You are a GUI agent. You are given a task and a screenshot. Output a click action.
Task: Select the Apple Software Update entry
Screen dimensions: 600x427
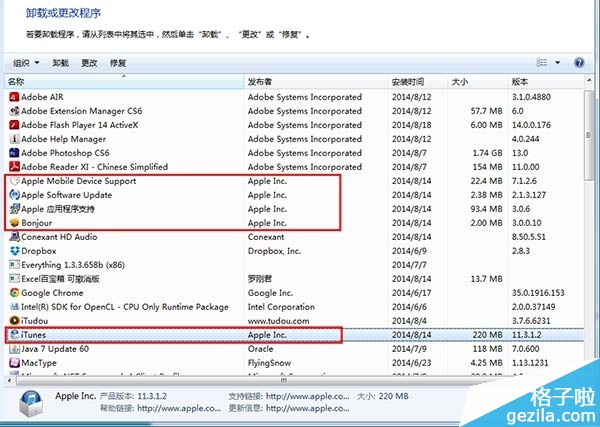click(x=67, y=195)
